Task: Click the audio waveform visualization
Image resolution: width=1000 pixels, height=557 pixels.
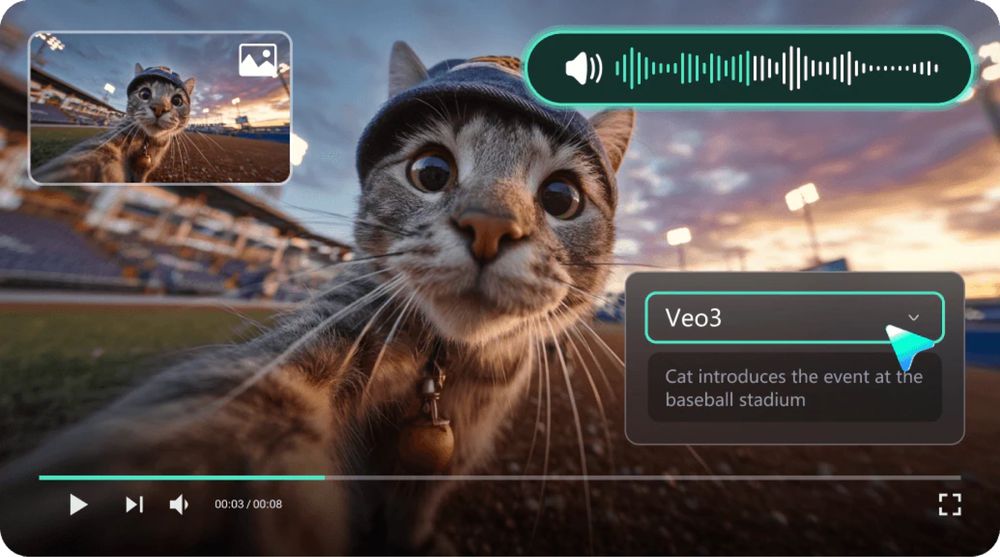Action: [x=776, y=68]
